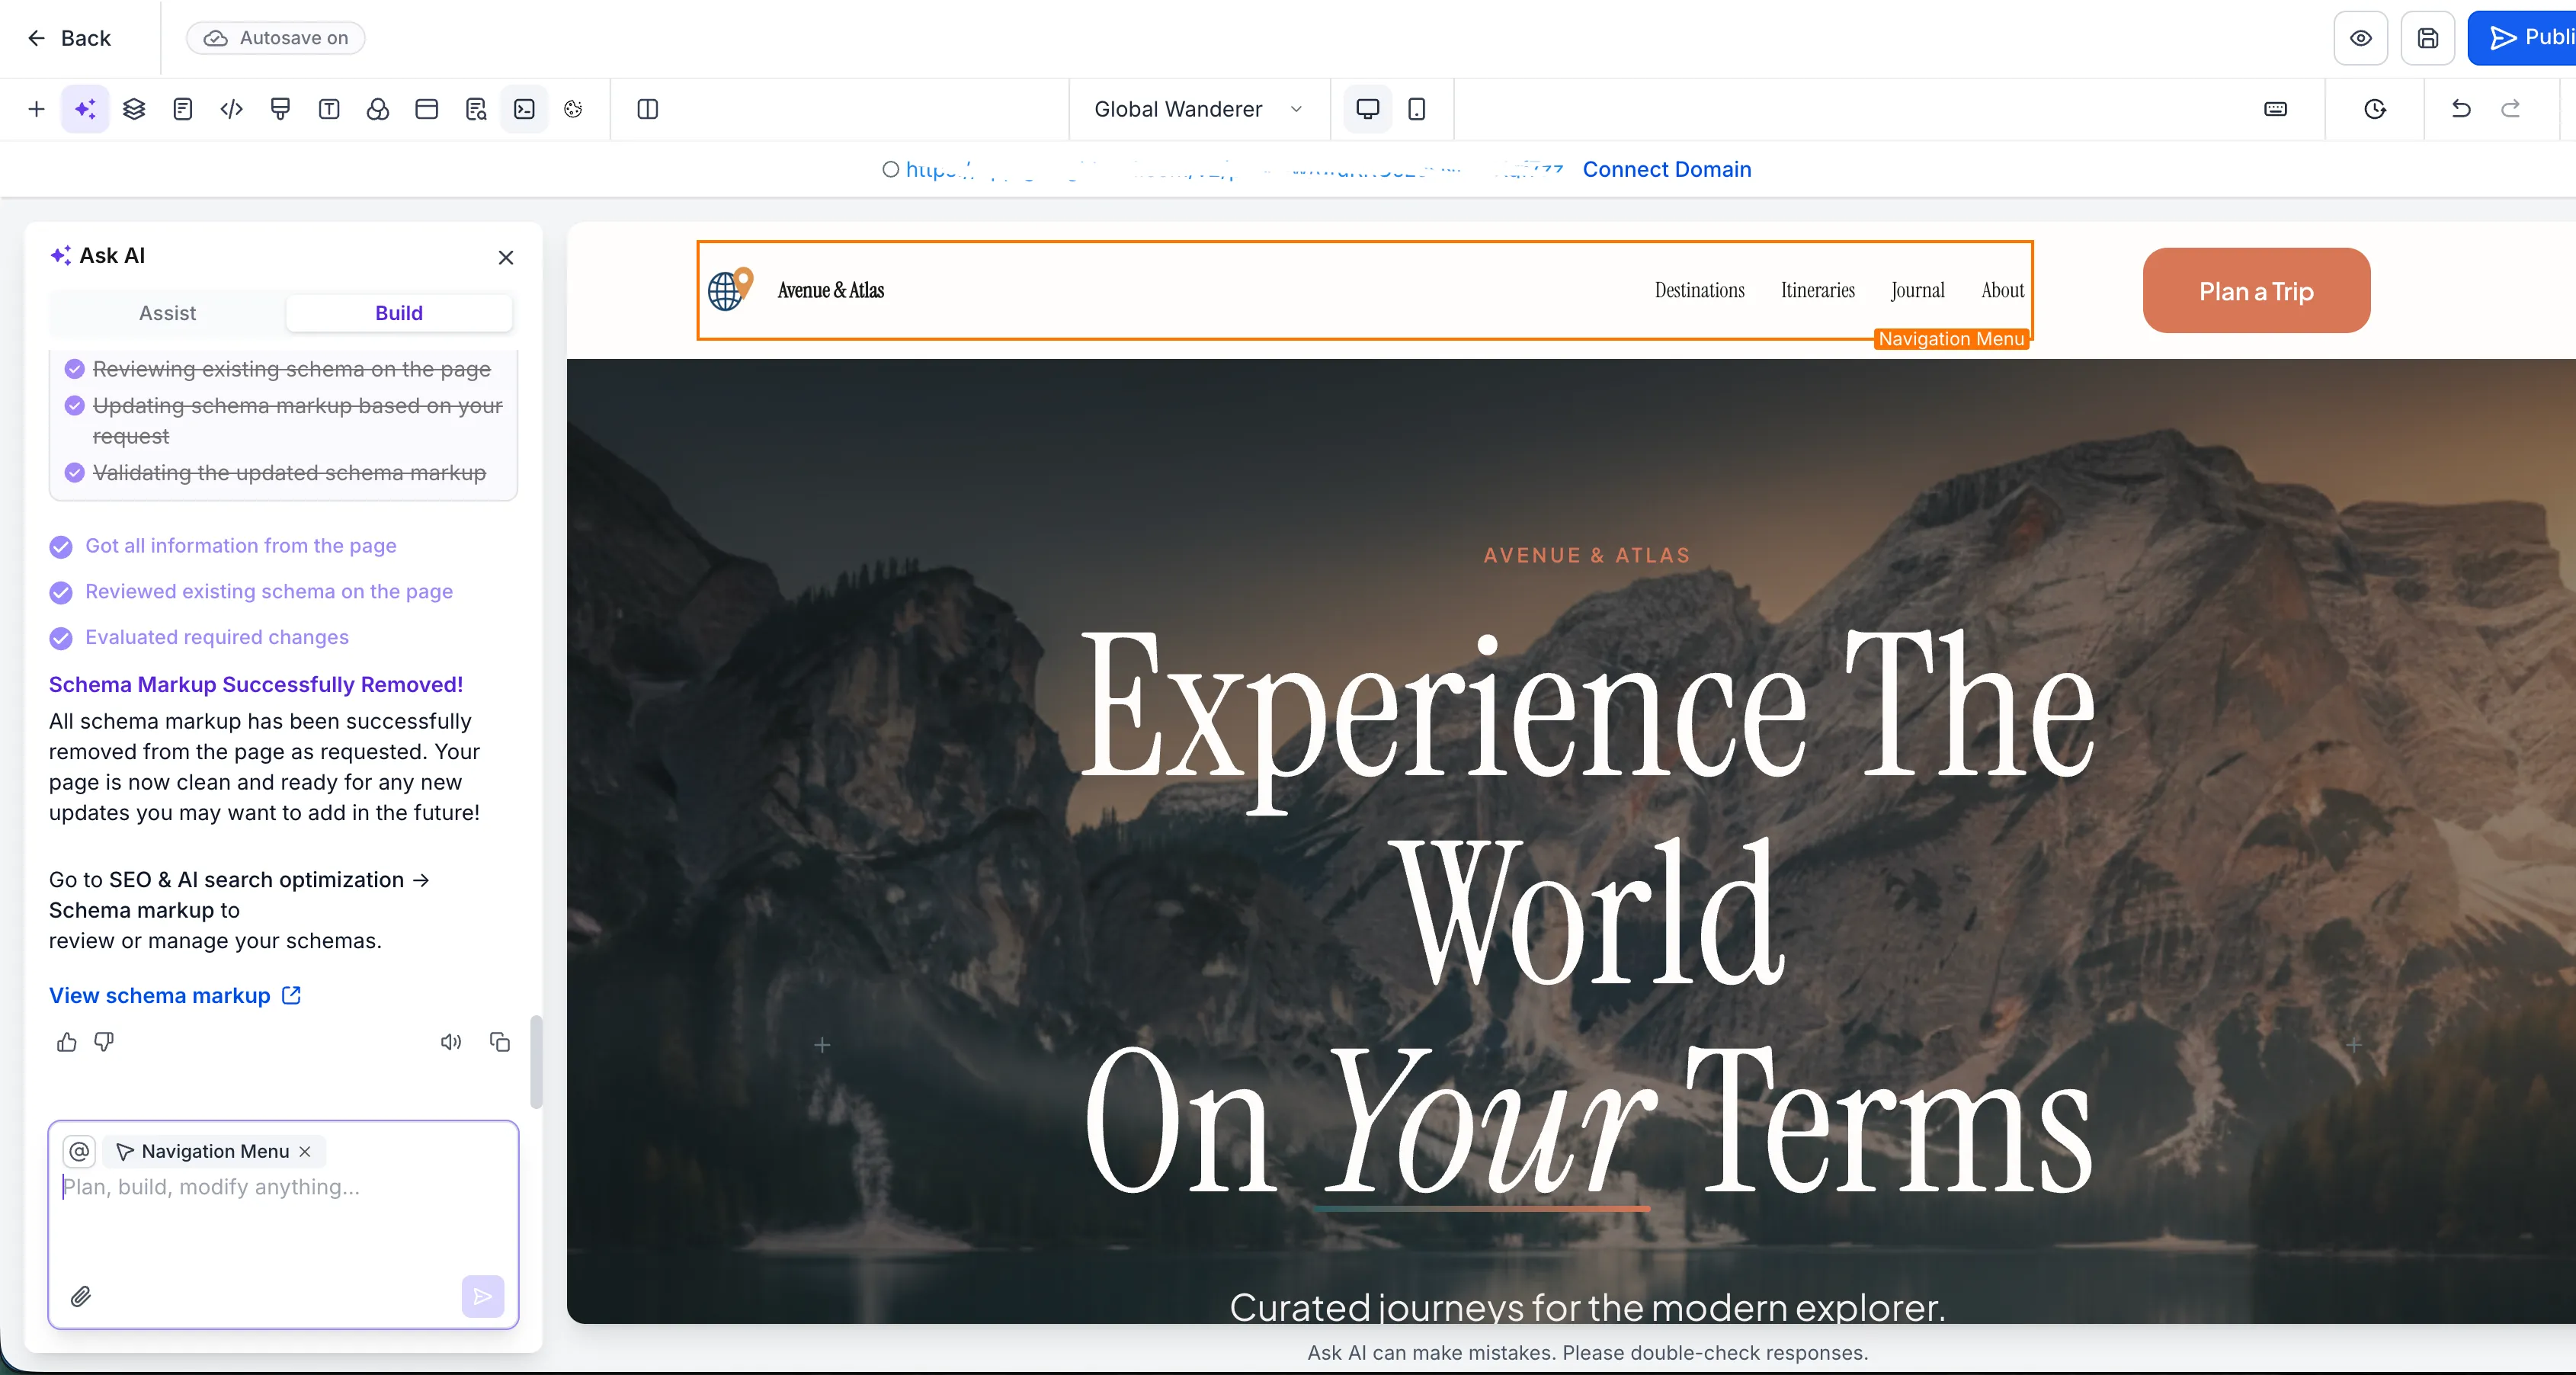Open the typography T icon

329,109
